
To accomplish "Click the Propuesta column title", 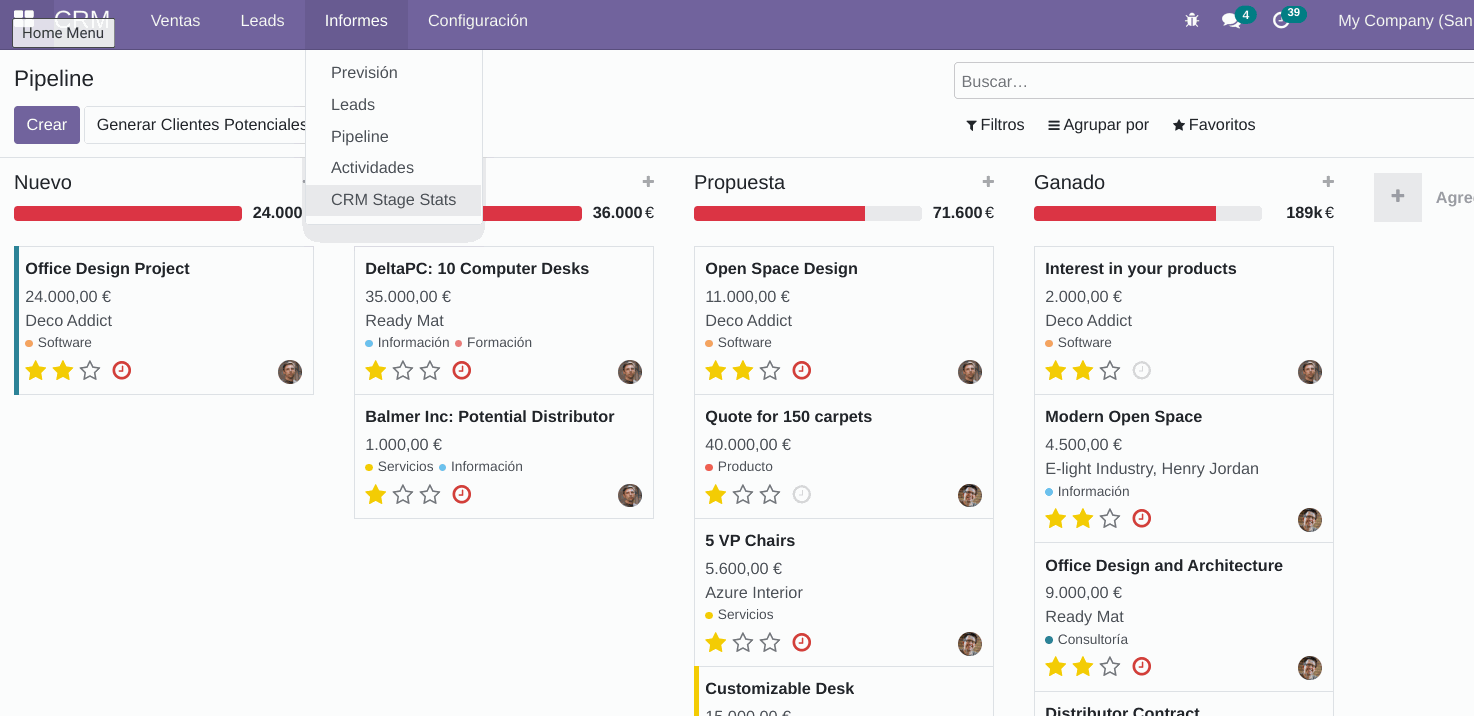I will (739, 183).
